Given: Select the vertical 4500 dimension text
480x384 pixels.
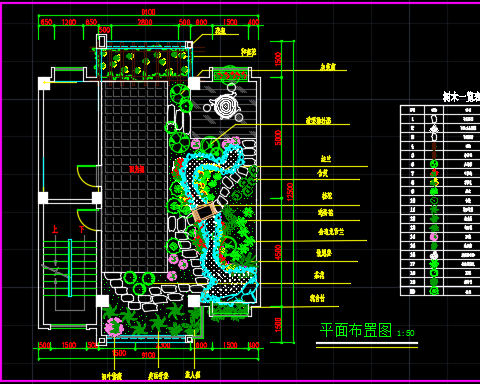Looking at the screenshot, I should [278, 252].
